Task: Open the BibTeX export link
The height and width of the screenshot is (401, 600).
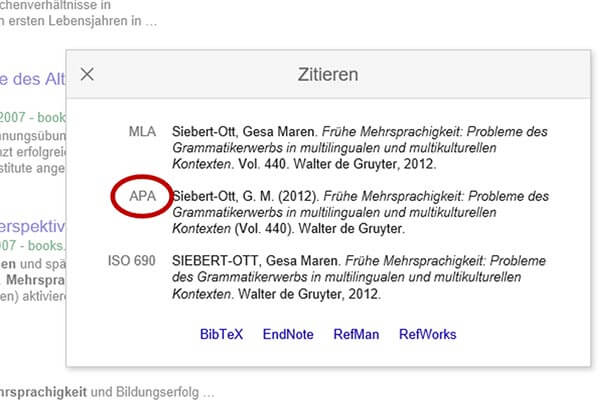Action: point(221,334)
